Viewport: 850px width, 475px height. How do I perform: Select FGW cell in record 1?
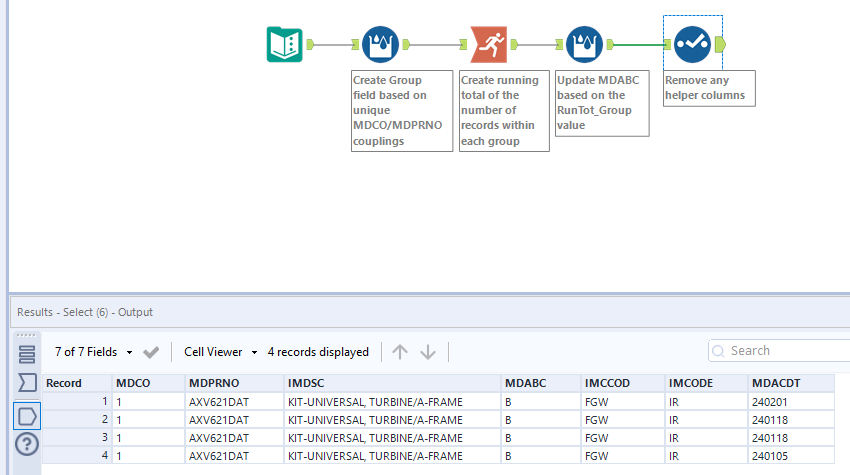(623, 402)
